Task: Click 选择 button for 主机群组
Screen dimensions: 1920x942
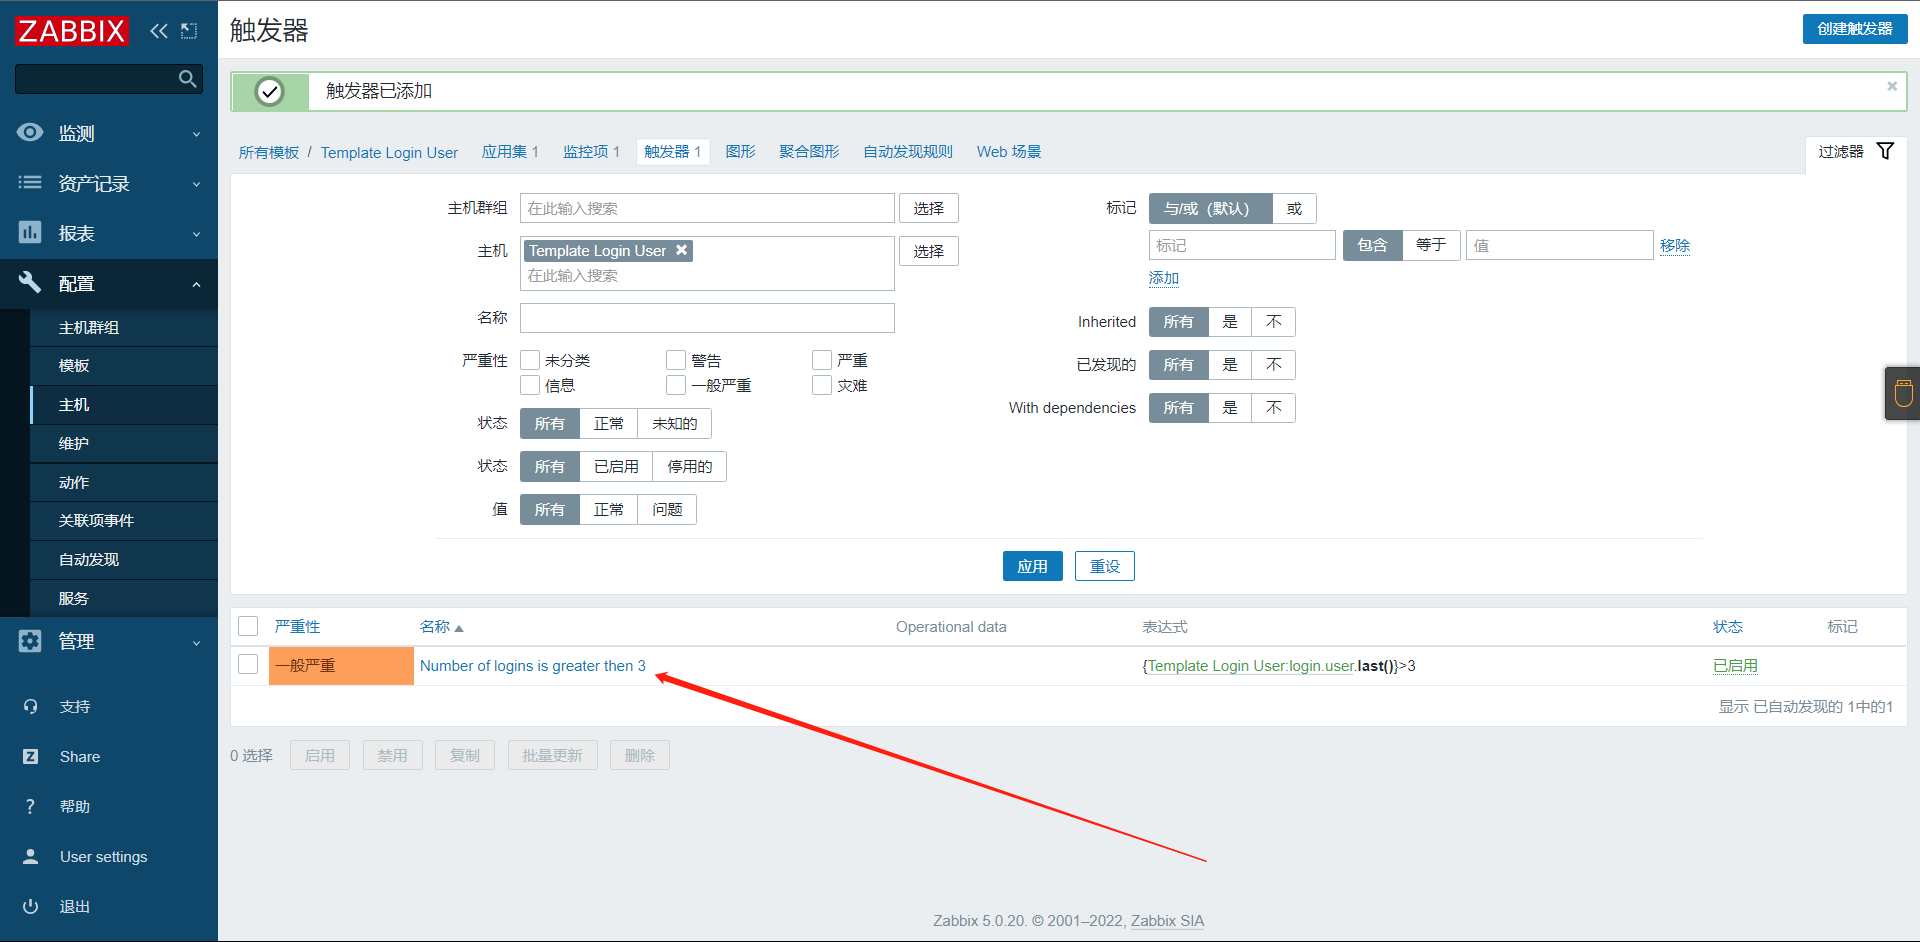Action: pos(929,208)
